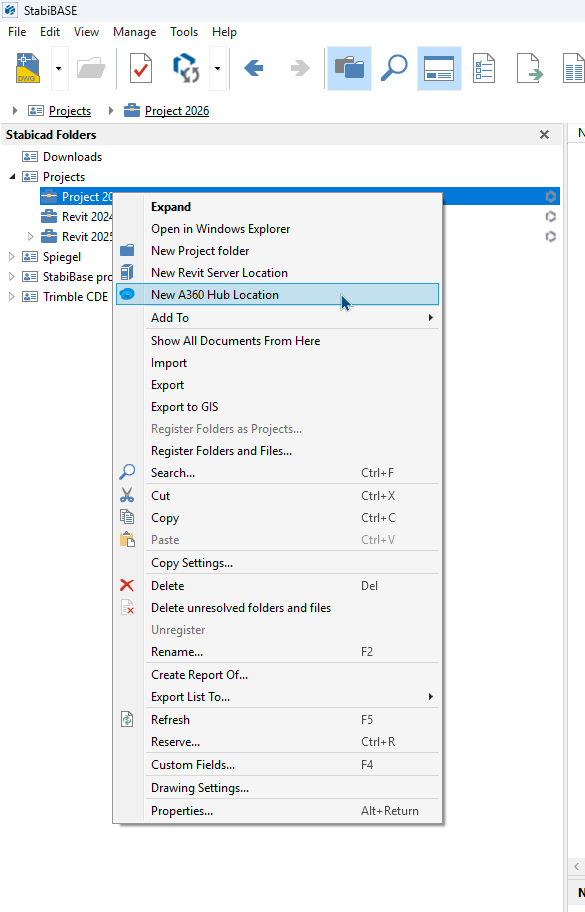Viewport: 585px width, 912px height.
Task: Select the Revit 2024 project in tree
Action: pyautogui.click(x=87, y=217)
